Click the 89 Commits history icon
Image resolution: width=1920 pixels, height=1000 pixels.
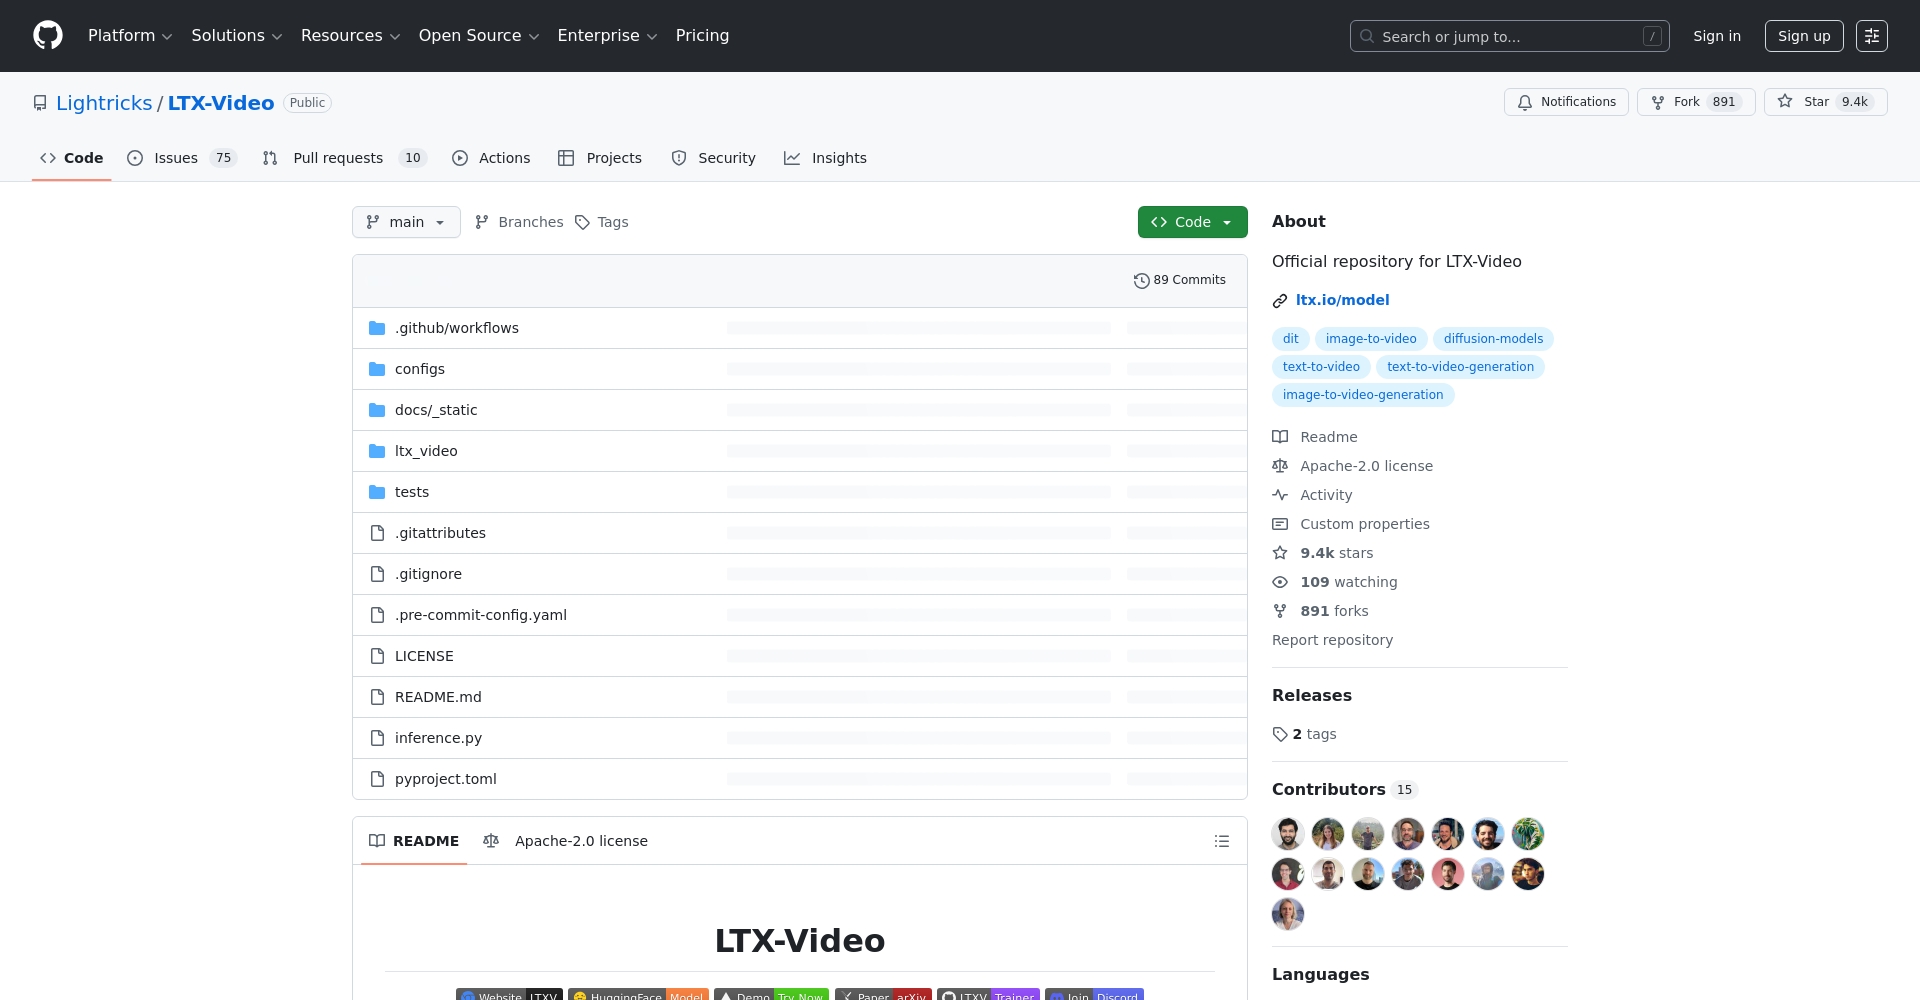point(1141,281)
